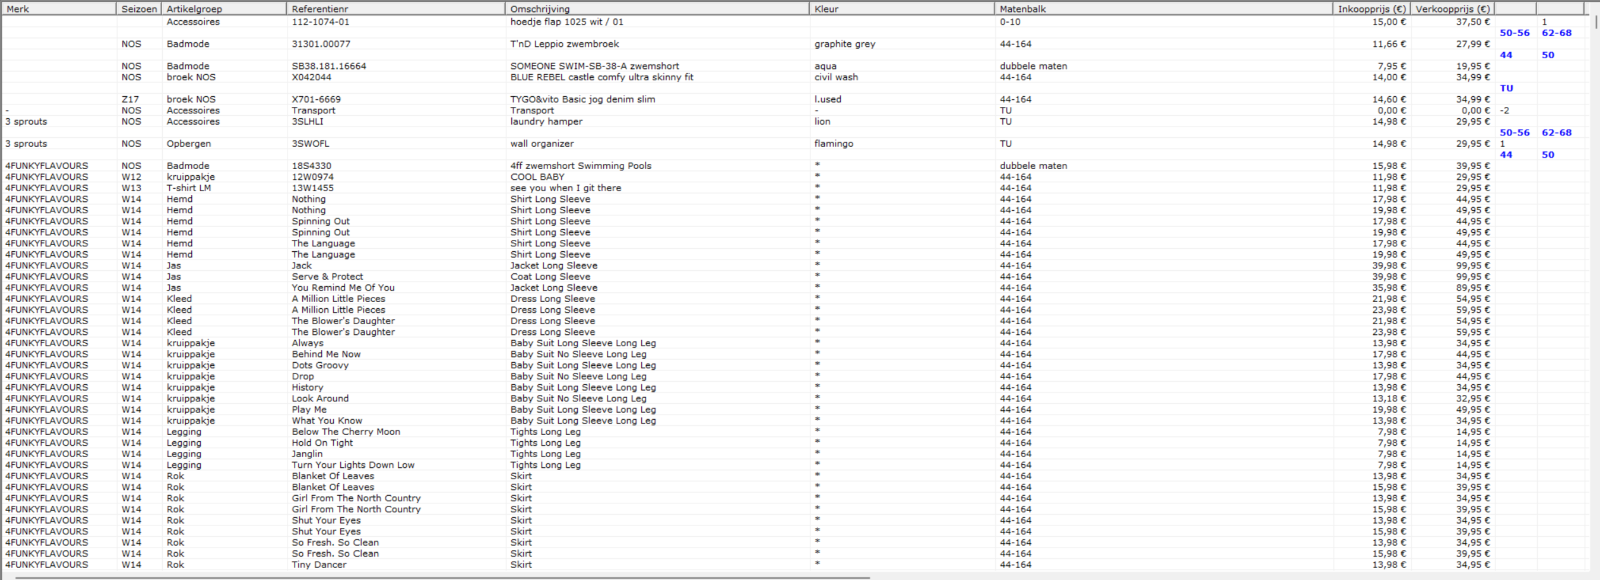Select the 'Janglin' reference cell
Screen dimensions: 1600x580
click(307, 453)
